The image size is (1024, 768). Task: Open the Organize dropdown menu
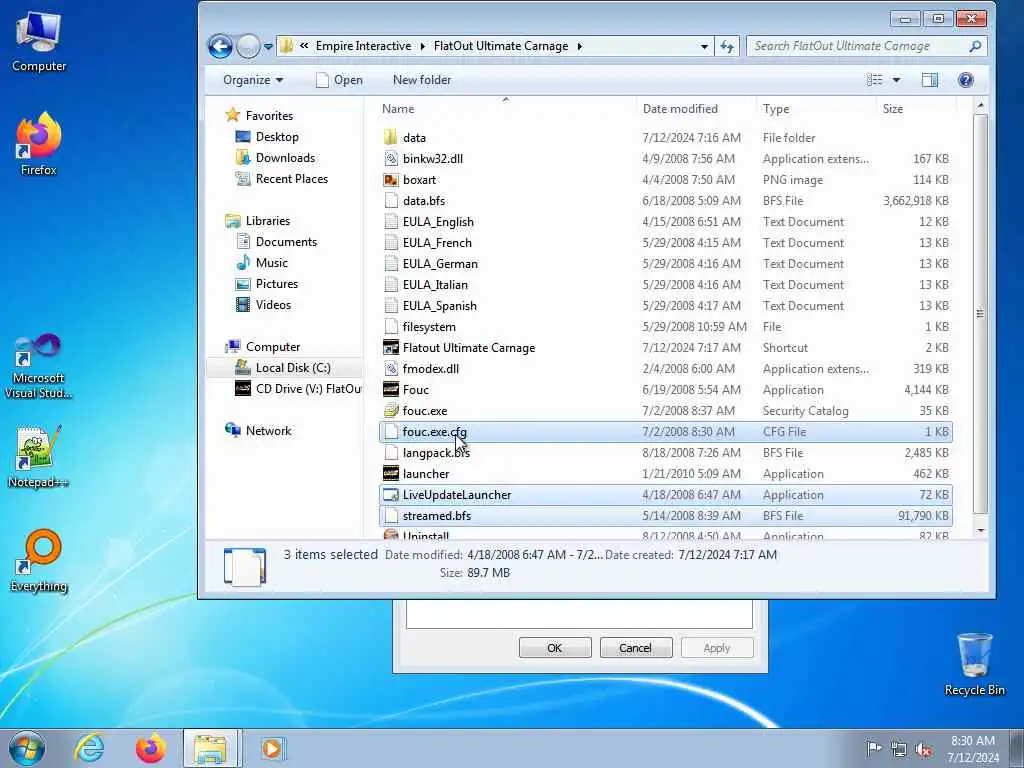click(x=253, y=80)
